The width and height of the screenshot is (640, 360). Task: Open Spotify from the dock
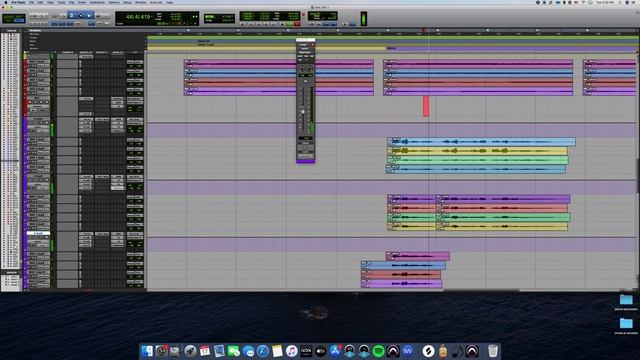coord(378,351)
